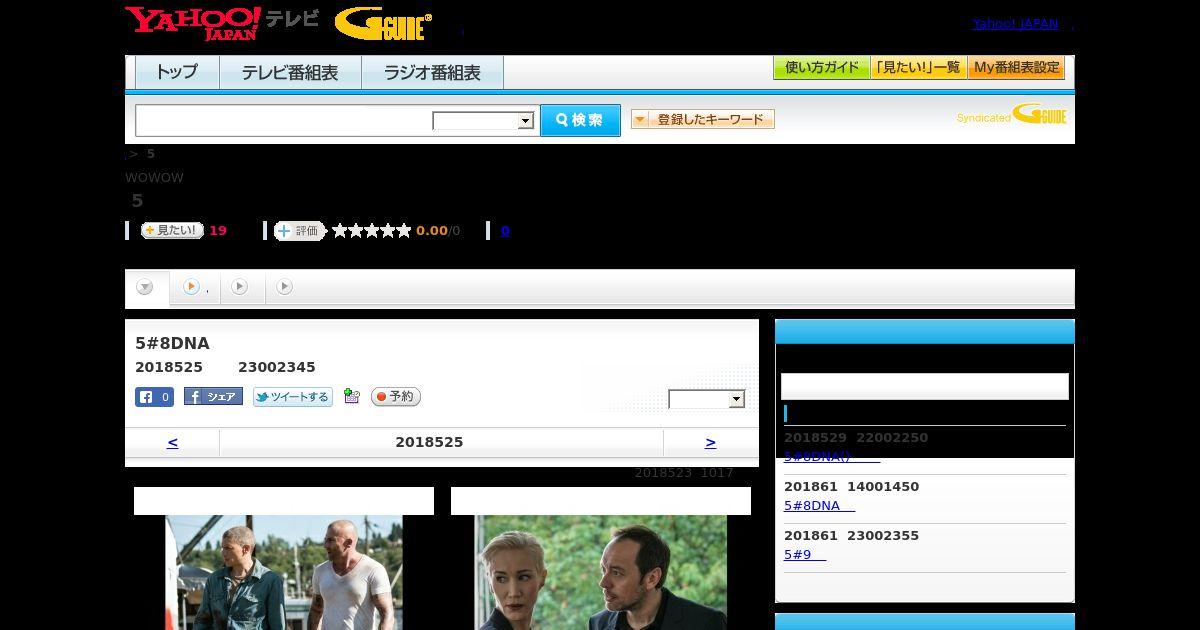Click the ツイートする Twitter button
Screen dimensions: 1200x630
coord(292,397)
